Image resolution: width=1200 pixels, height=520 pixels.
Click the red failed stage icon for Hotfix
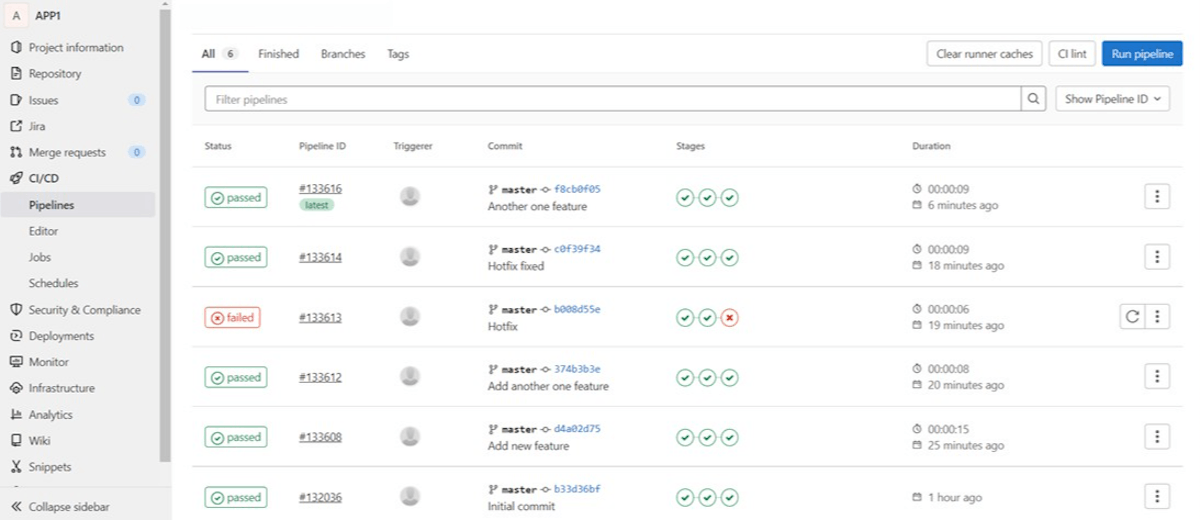click(x=730, y=318)
